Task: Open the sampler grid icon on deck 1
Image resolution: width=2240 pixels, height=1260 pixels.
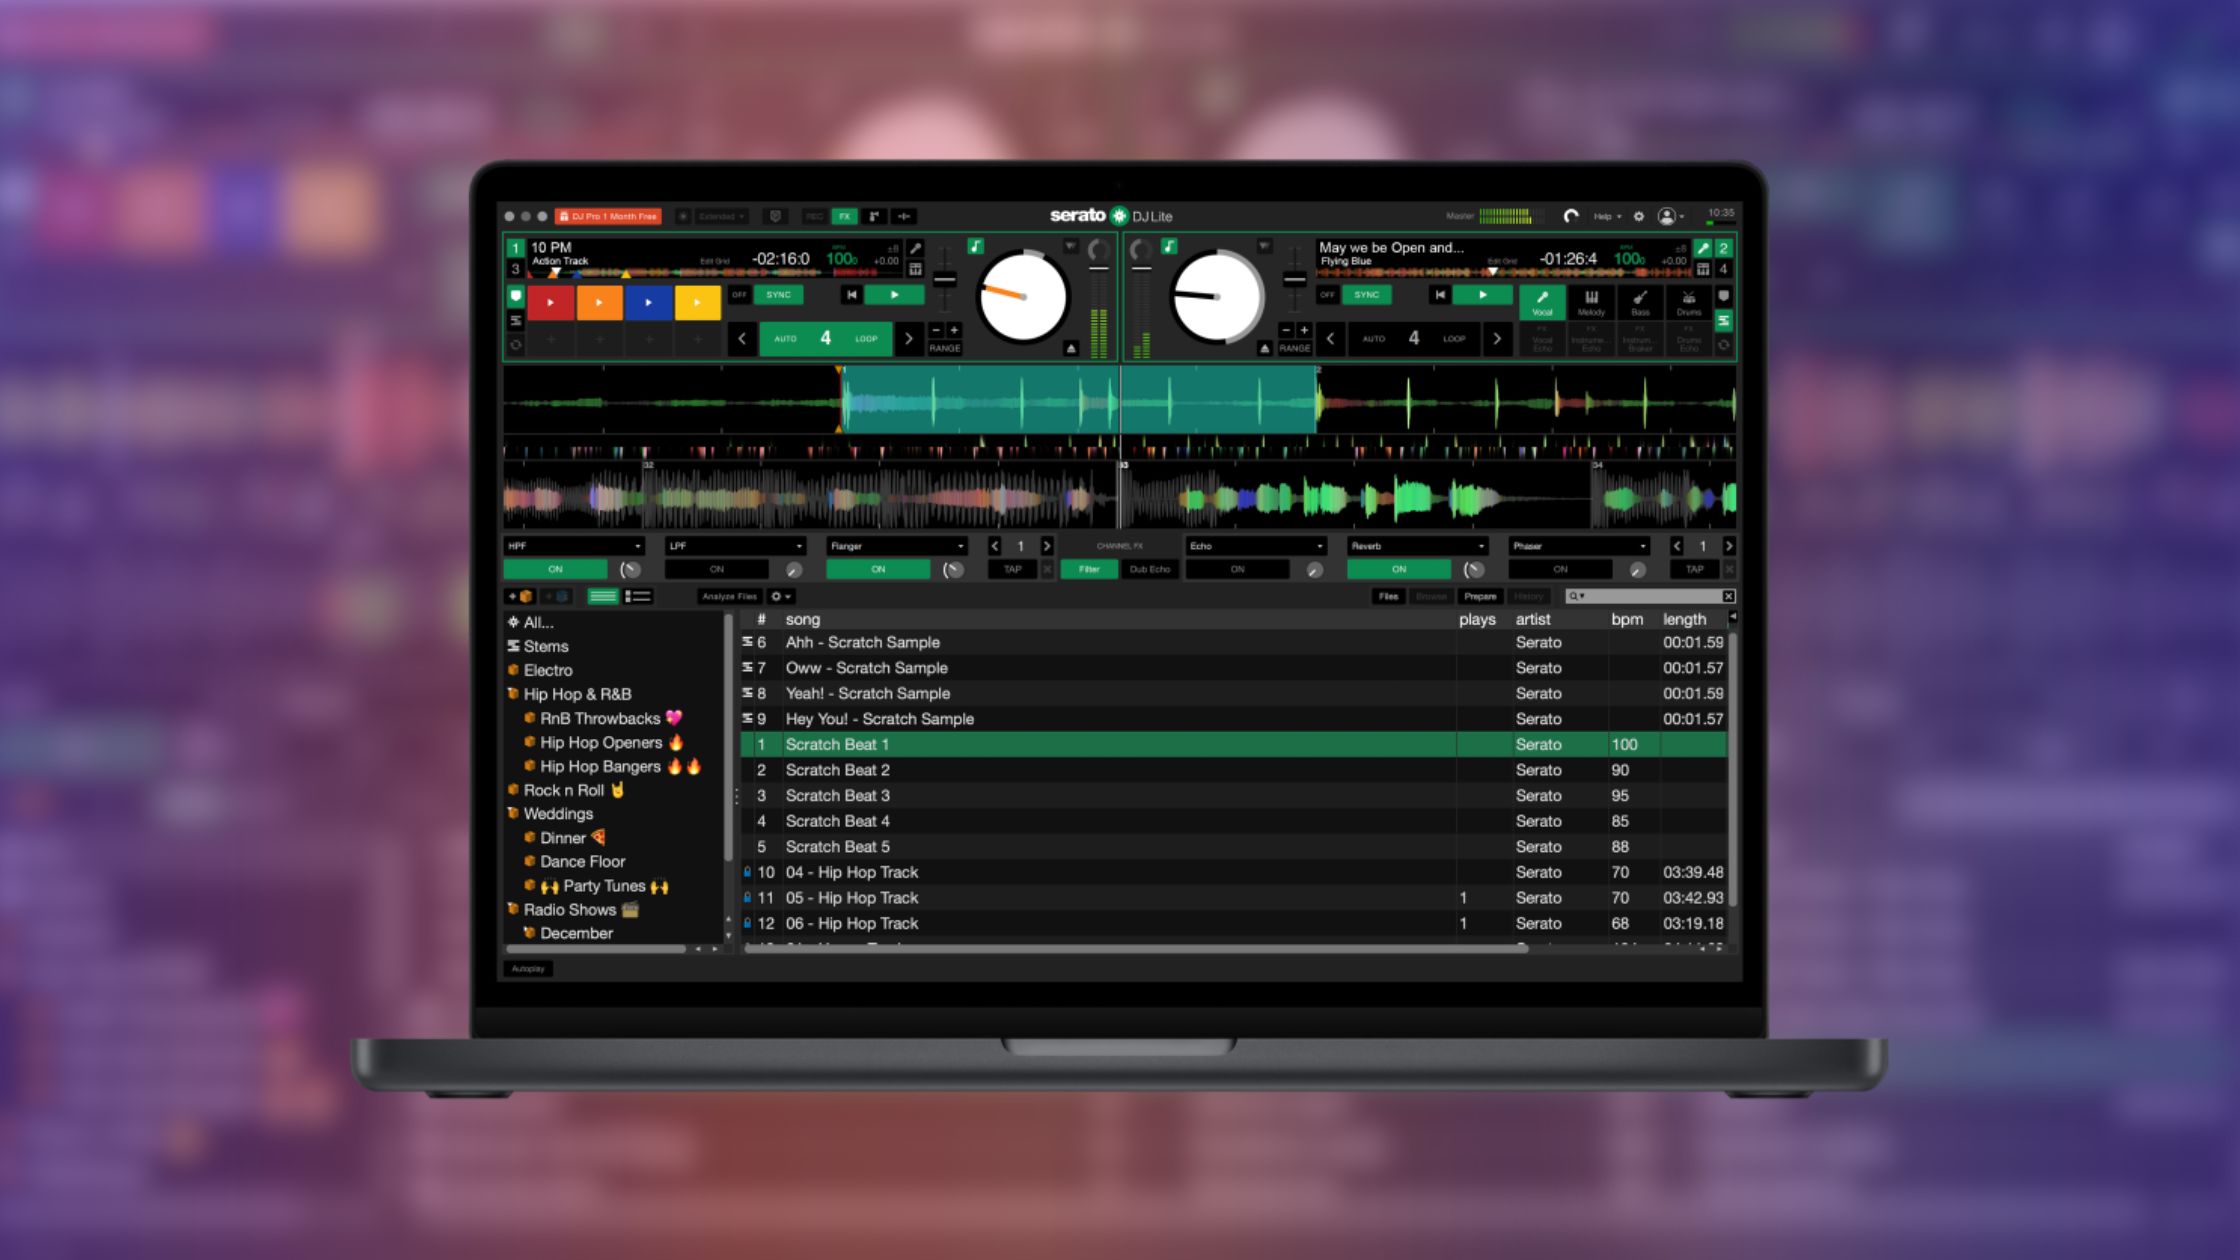Action: 917,269
